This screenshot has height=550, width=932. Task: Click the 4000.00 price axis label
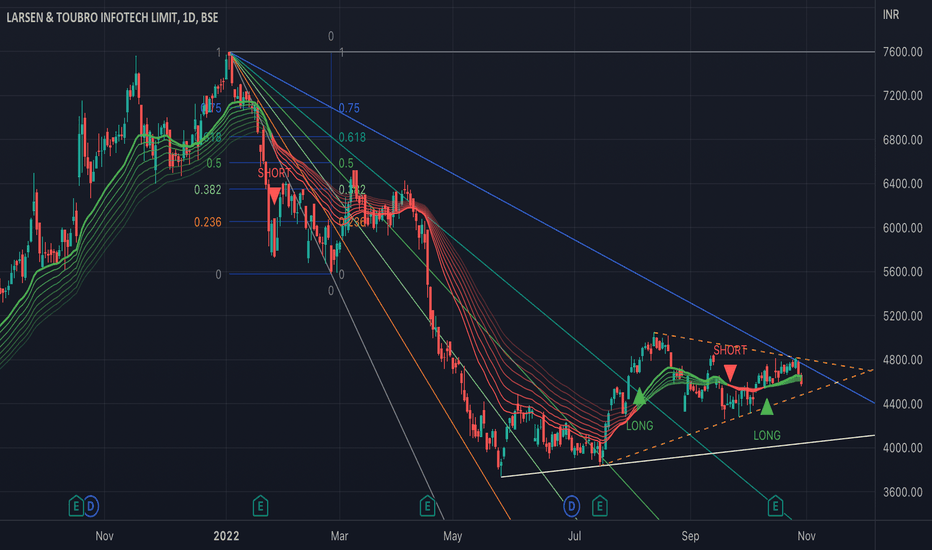(902, 448)
